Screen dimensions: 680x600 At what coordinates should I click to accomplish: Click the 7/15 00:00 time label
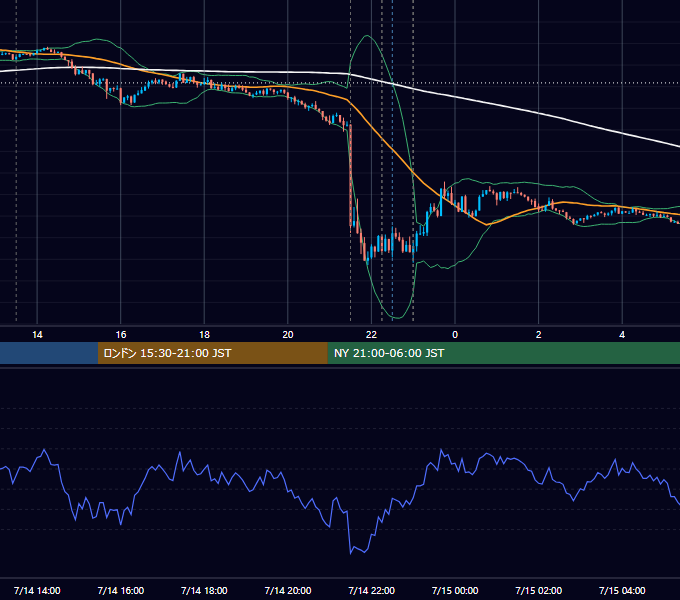tap(455, 590)
